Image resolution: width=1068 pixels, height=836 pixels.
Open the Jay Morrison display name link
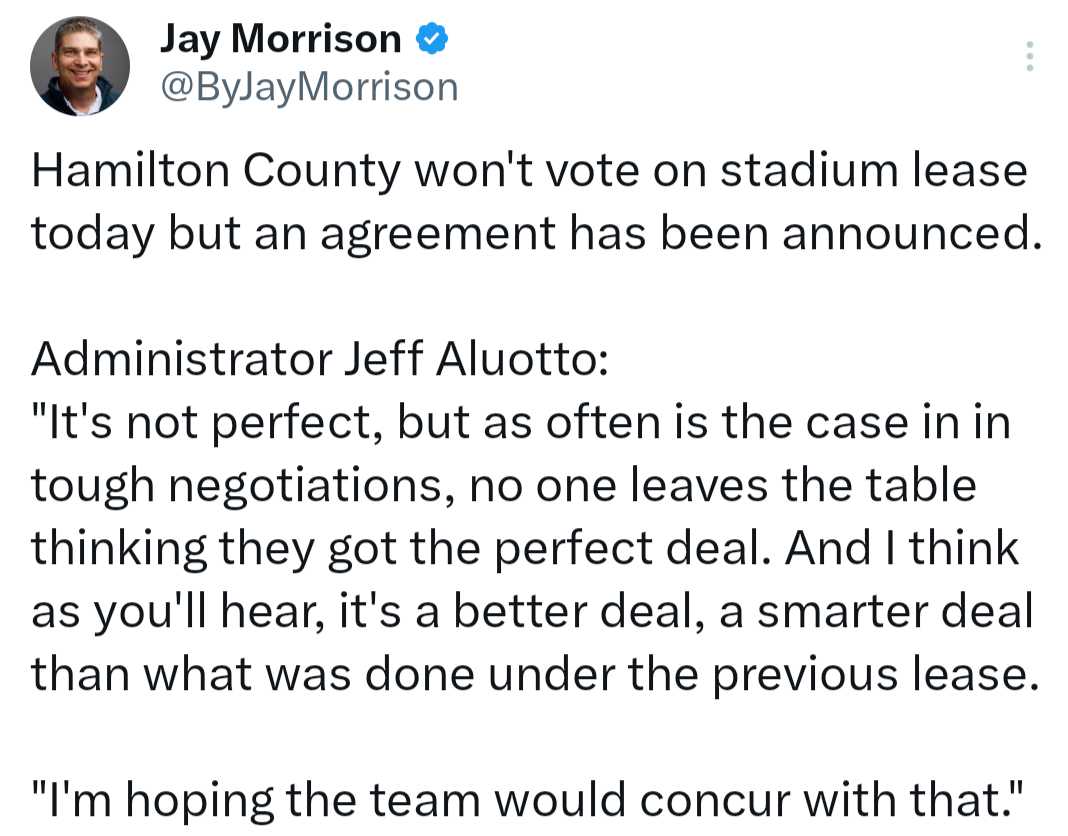pos(281,38)
